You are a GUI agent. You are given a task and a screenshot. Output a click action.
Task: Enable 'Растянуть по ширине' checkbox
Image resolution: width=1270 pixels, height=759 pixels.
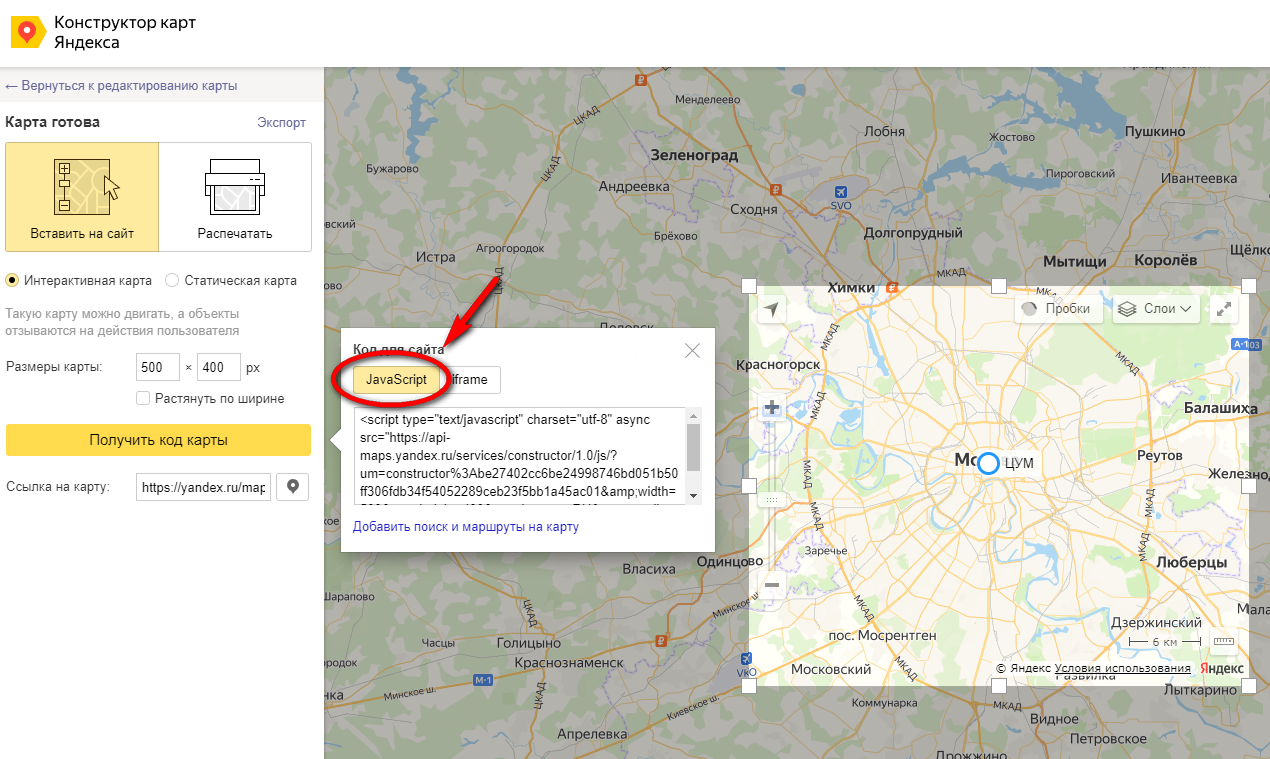pyautogui.click(x=143, y=398)
